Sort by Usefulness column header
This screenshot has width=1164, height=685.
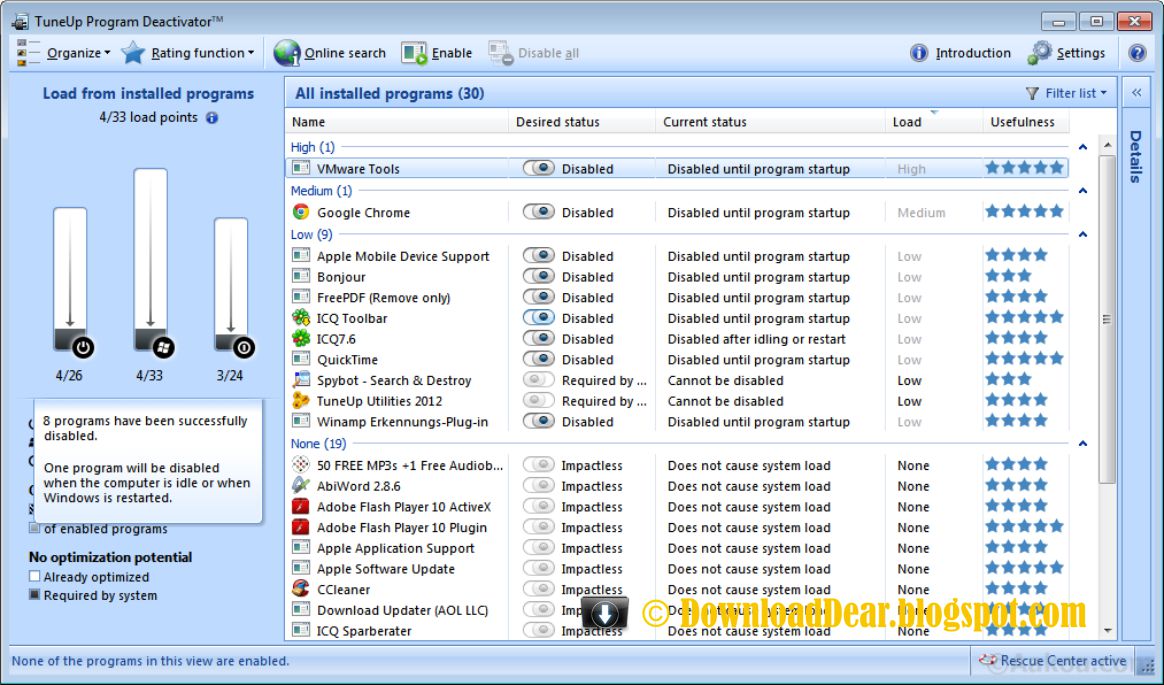coord(1025,122)
